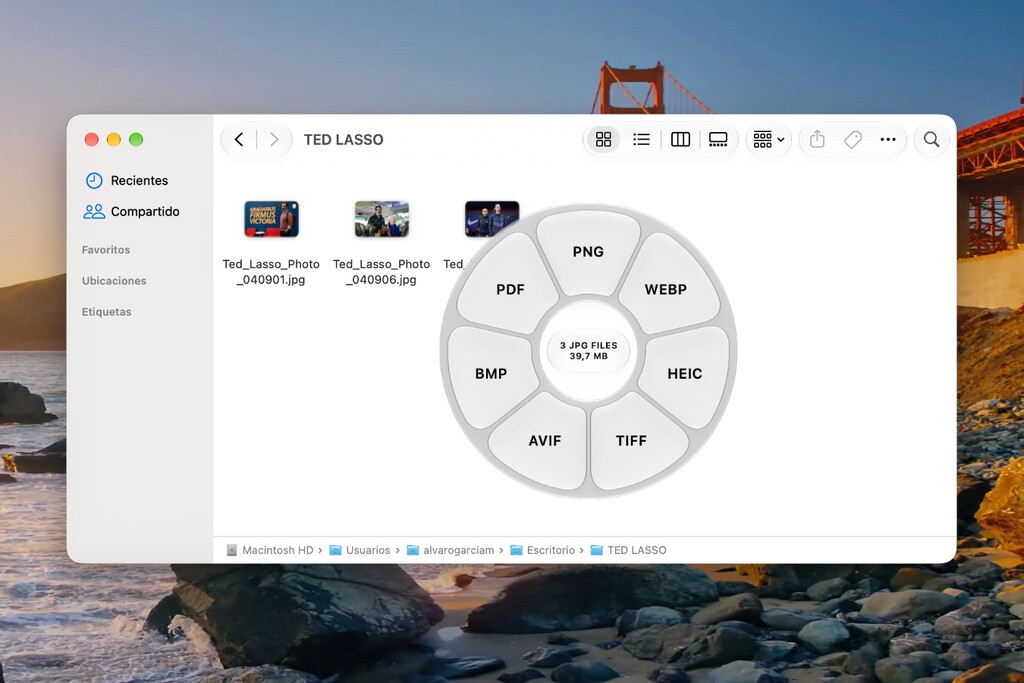Switch Finder to icon grid view
The height and width of the screenshot is (683, 1024).
click(x=603, y=139)
